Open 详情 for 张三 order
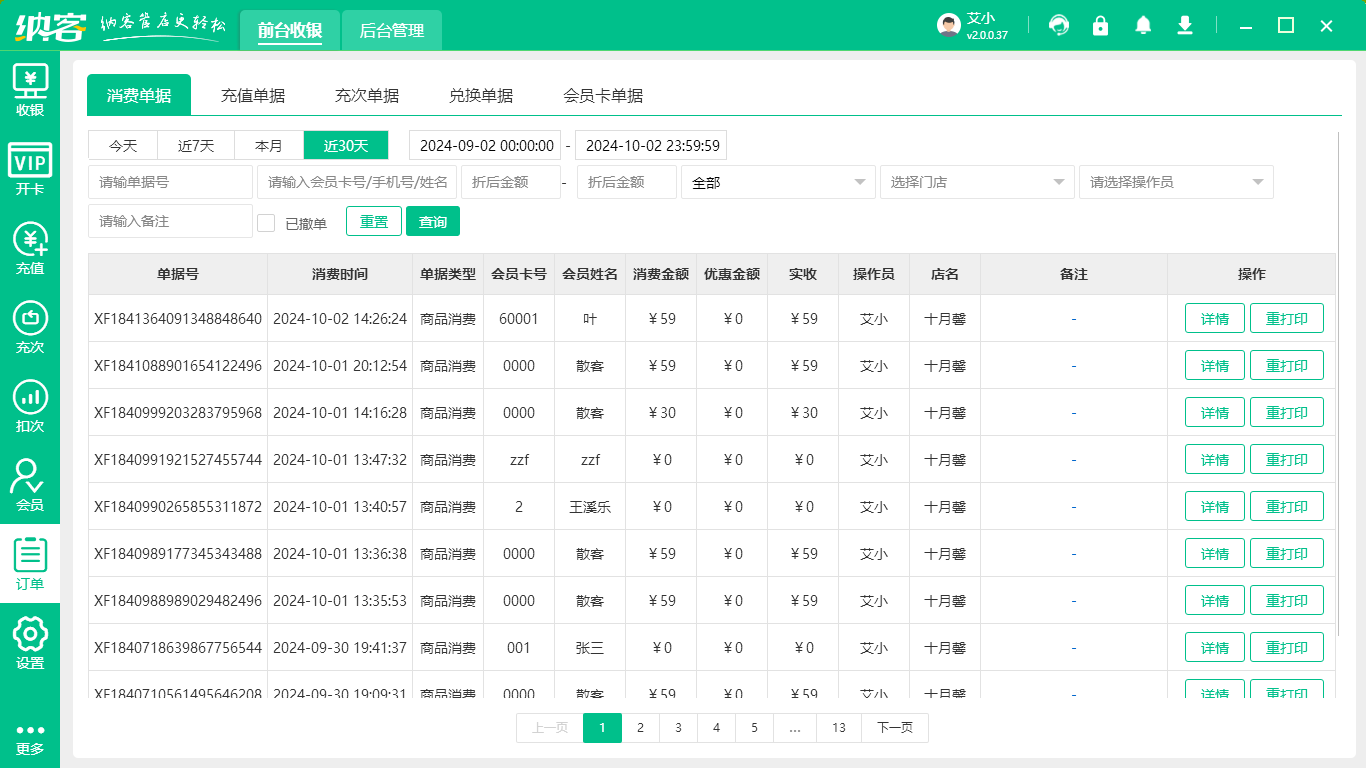1366x768 pixels. tap(1215, 648)
